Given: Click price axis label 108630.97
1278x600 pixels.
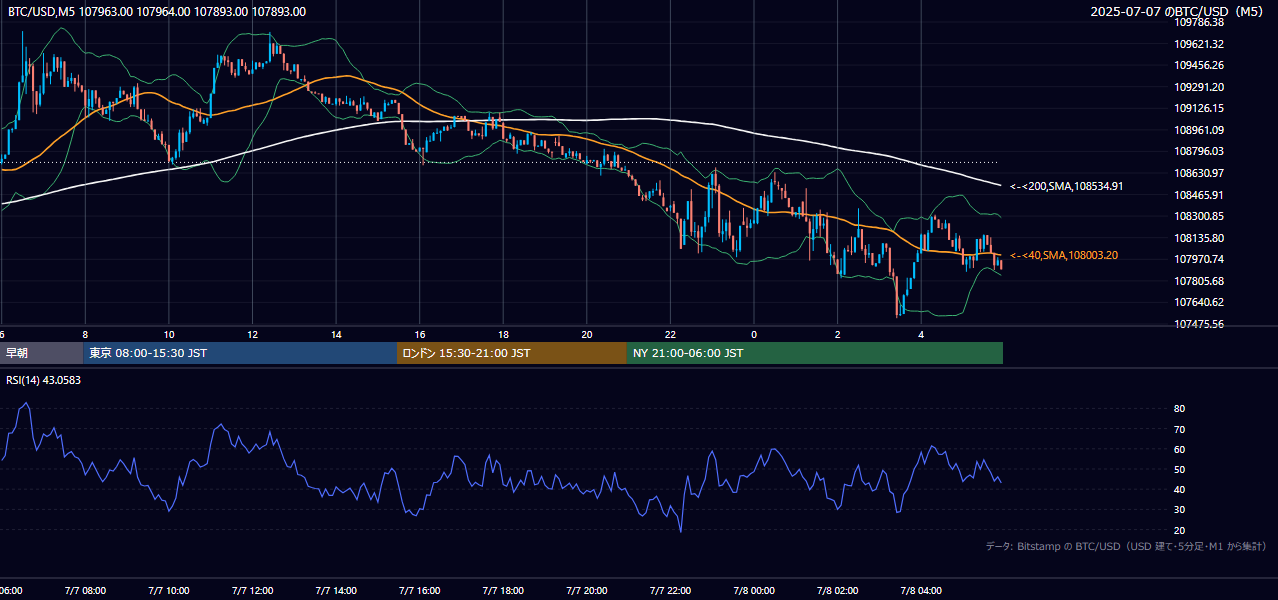Looking at the screenshot, I should [x=1199, y=173].
